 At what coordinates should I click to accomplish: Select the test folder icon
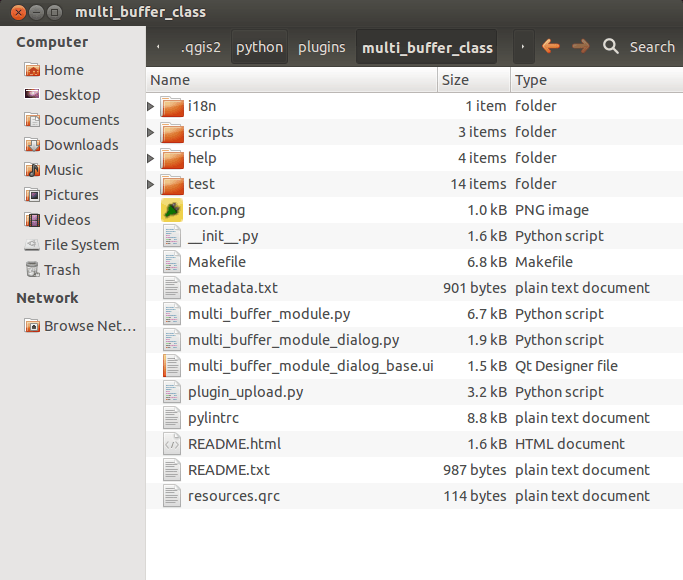click(x=172, y=184)
